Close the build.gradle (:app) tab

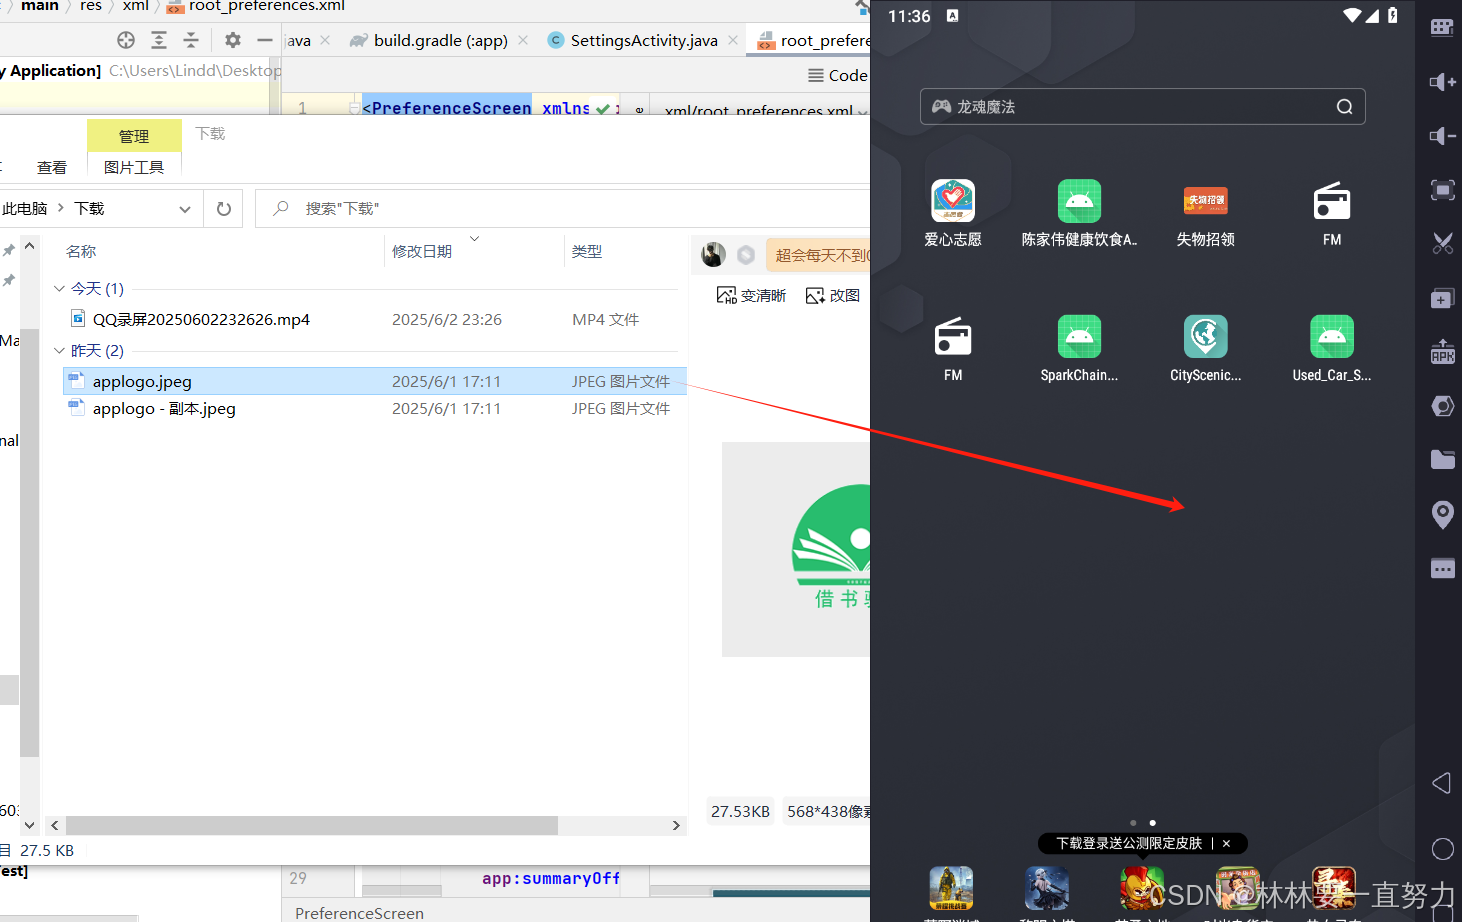523,40
